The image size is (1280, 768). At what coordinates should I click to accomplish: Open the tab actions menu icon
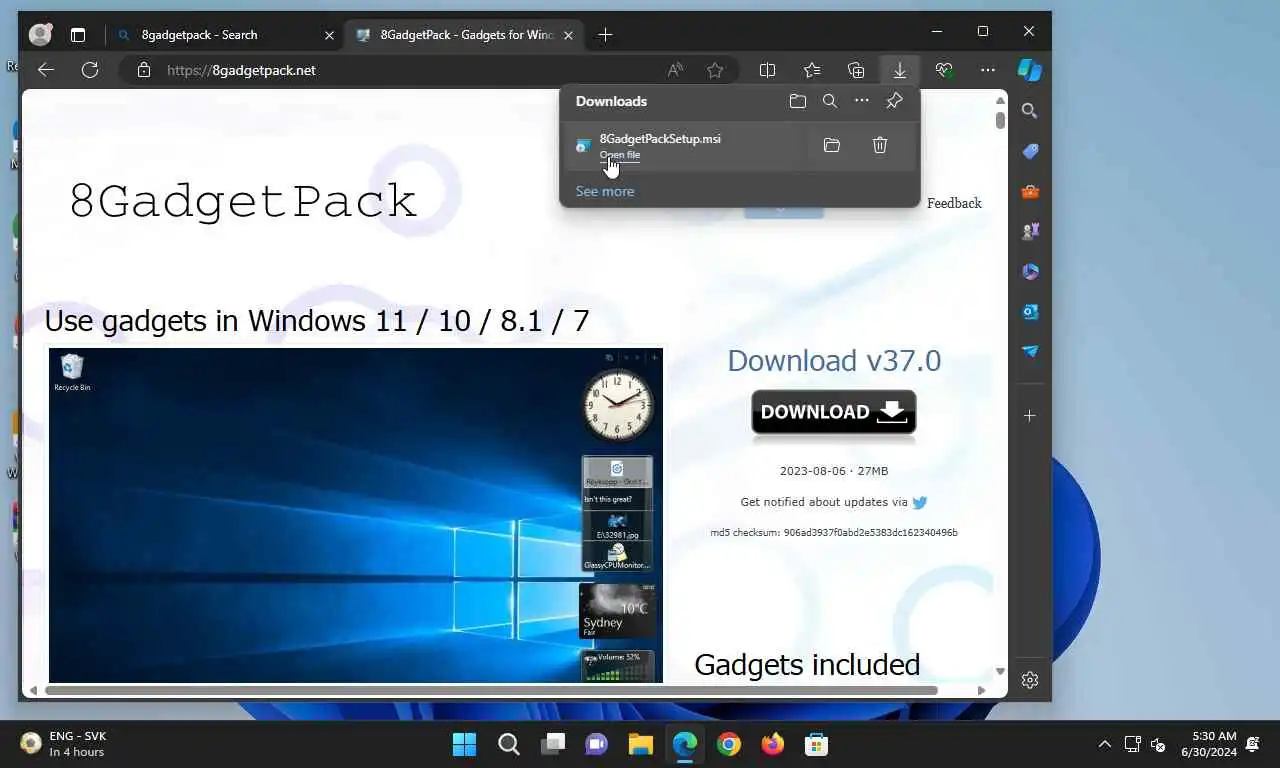(x=78, y=35)
